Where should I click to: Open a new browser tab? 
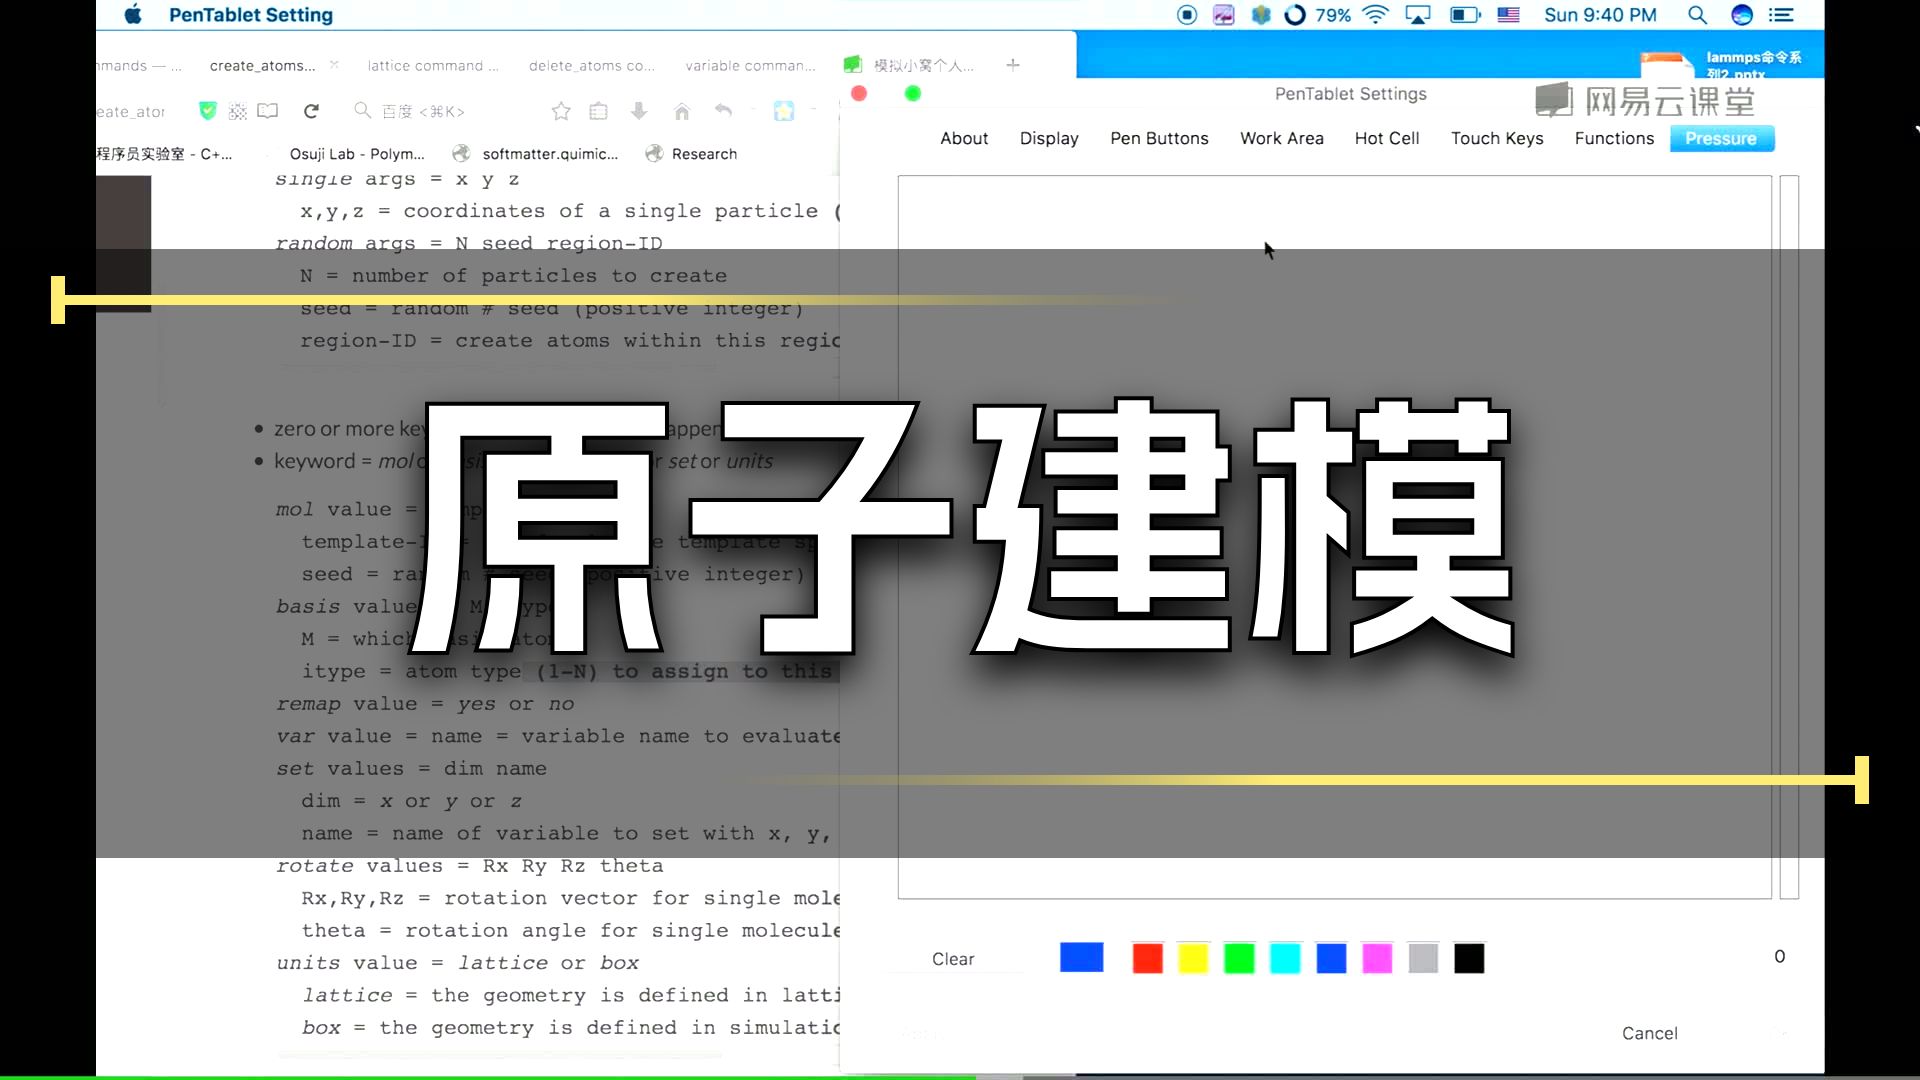click(1013, 65)
